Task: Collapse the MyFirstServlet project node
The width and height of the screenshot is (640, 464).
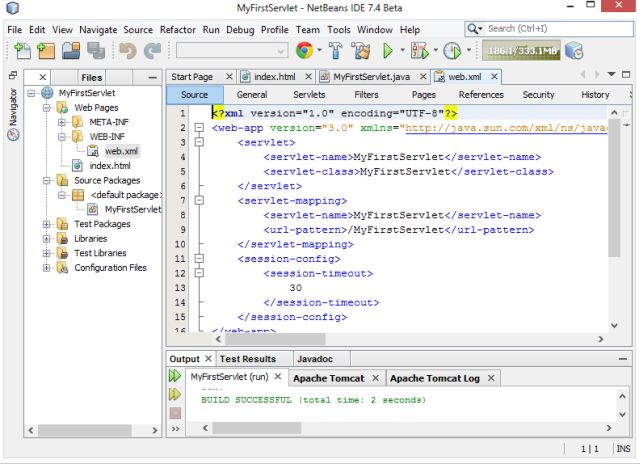Action: click(x=31, y=93)
